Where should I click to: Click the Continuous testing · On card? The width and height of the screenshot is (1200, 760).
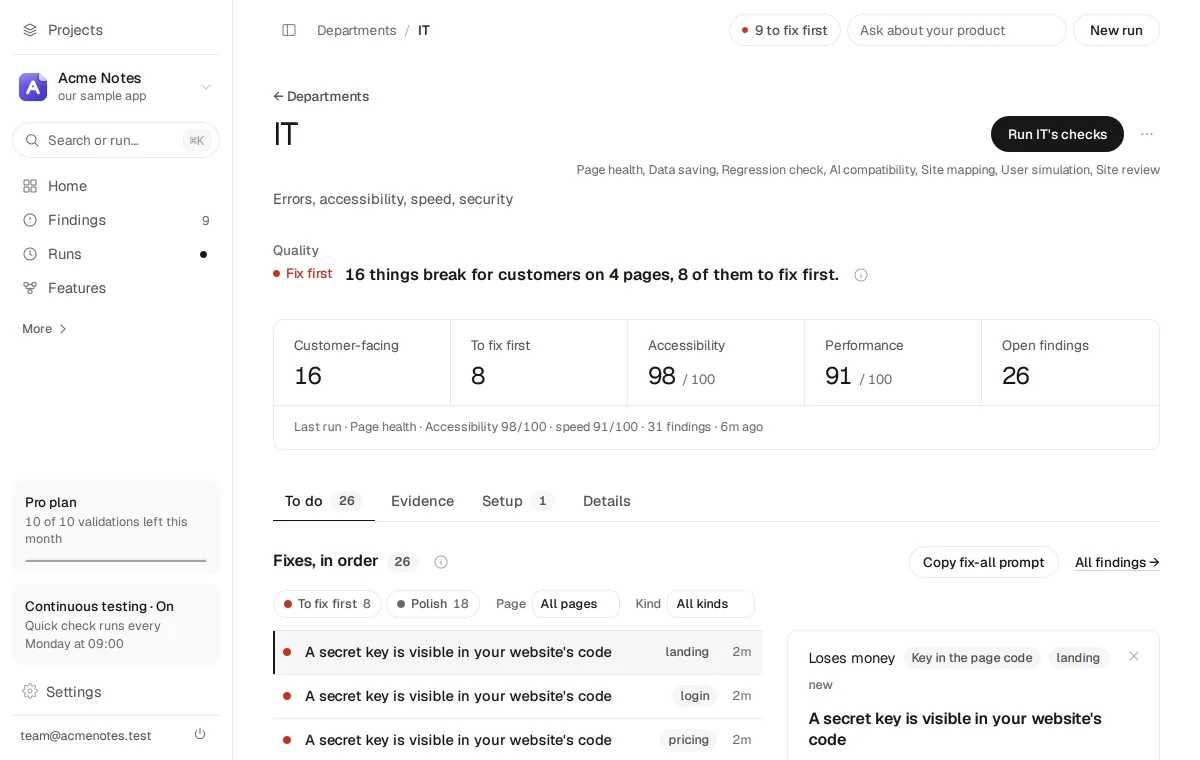point(116,624)
